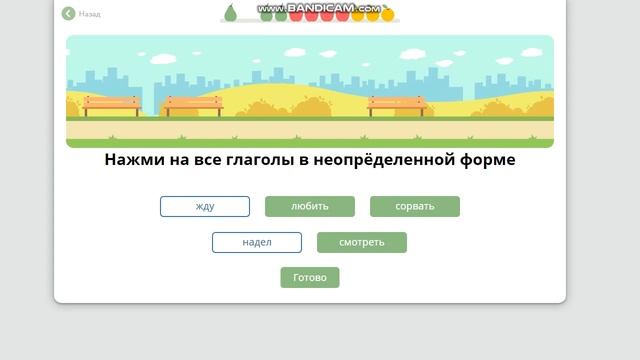Click the task instruction heading text
640x360 pixels.
point(310,160)
